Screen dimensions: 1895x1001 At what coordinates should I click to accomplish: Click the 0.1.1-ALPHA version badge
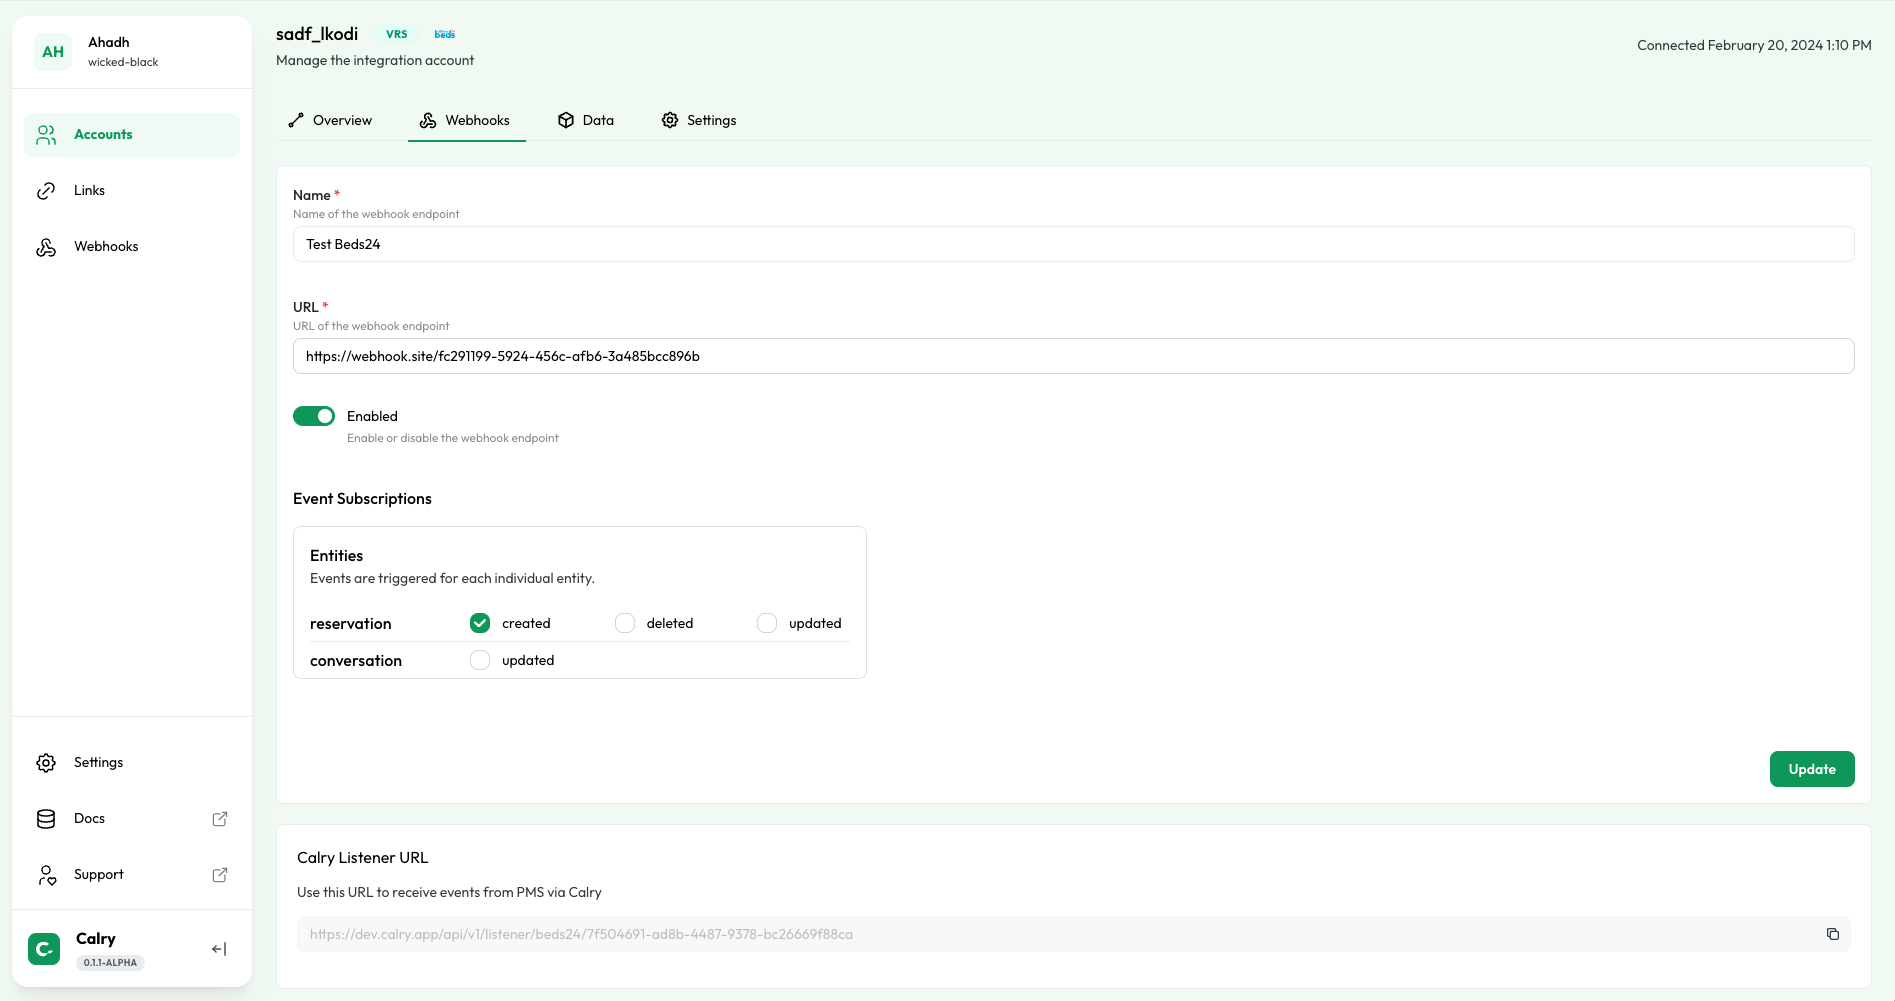pyautogui.click(x=110, y=963)
